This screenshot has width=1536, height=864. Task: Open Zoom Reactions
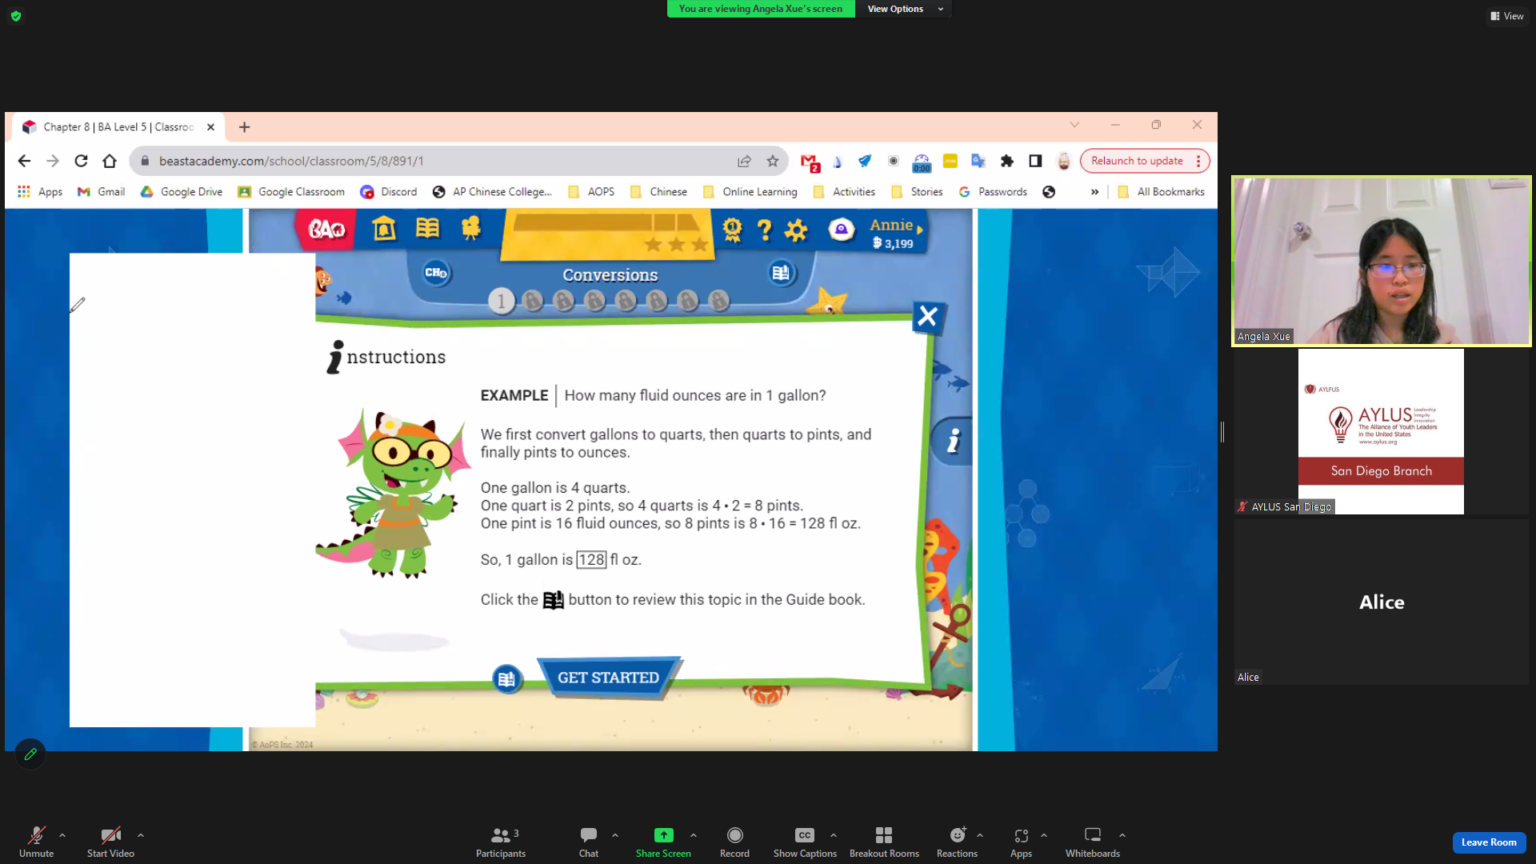(957, 842)
